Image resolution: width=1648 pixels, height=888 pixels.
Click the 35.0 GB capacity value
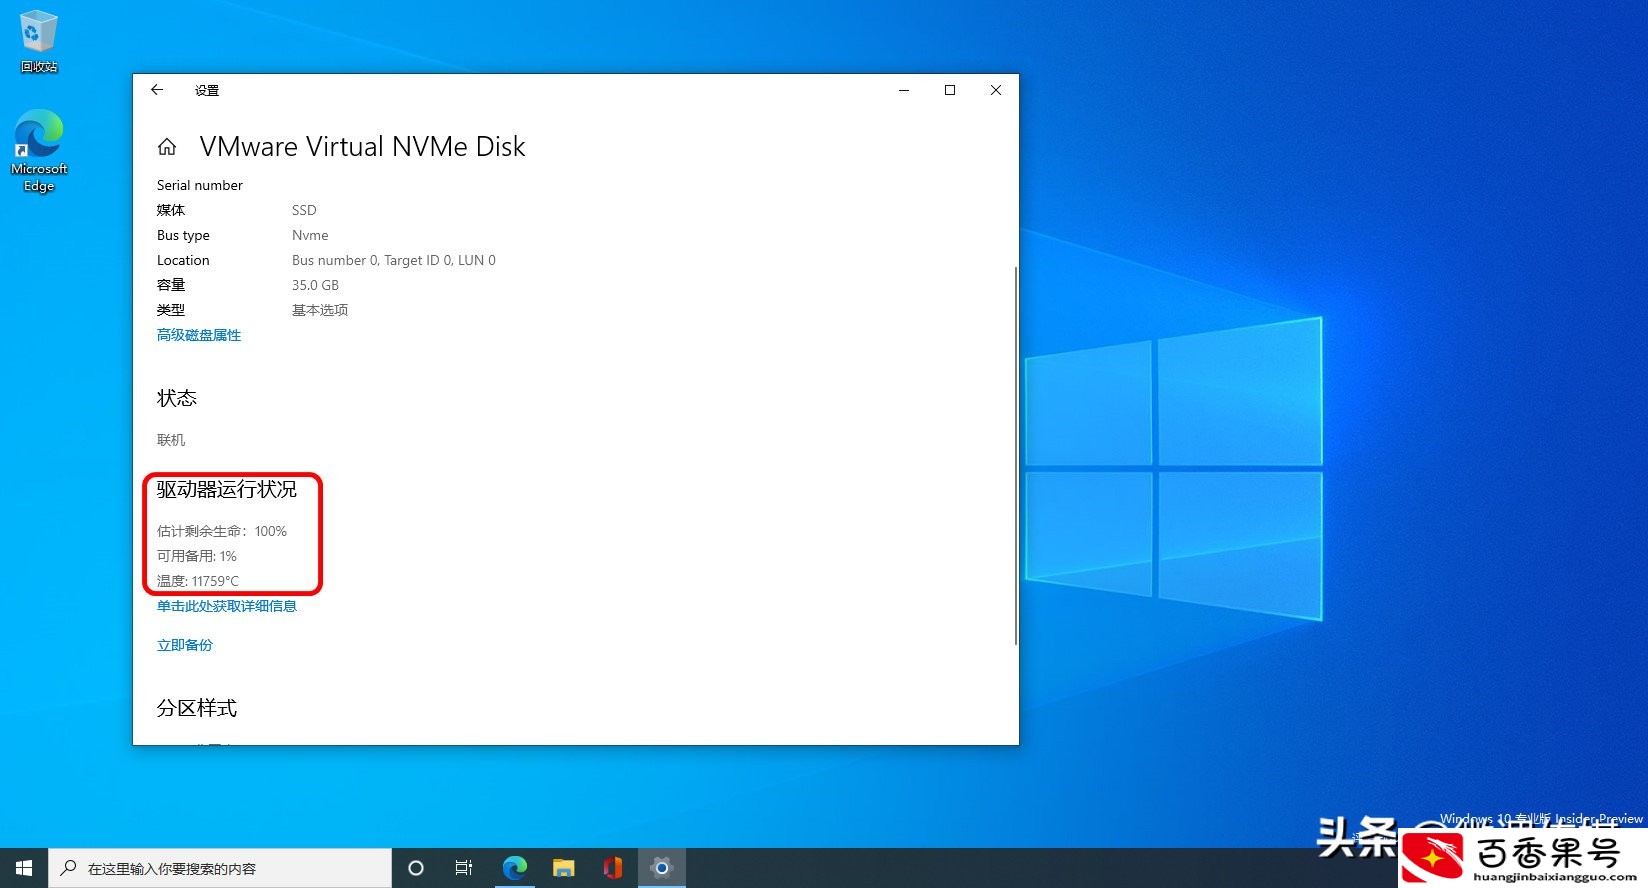315,285
